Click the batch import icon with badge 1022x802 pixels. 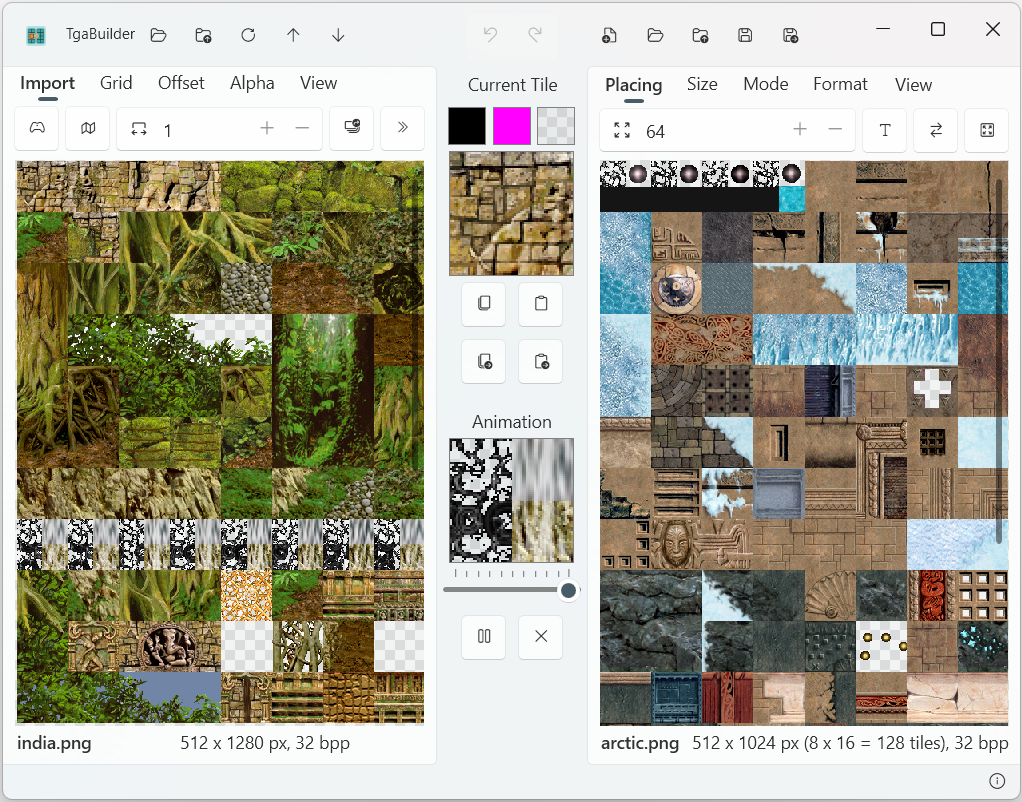coord(351,128)
